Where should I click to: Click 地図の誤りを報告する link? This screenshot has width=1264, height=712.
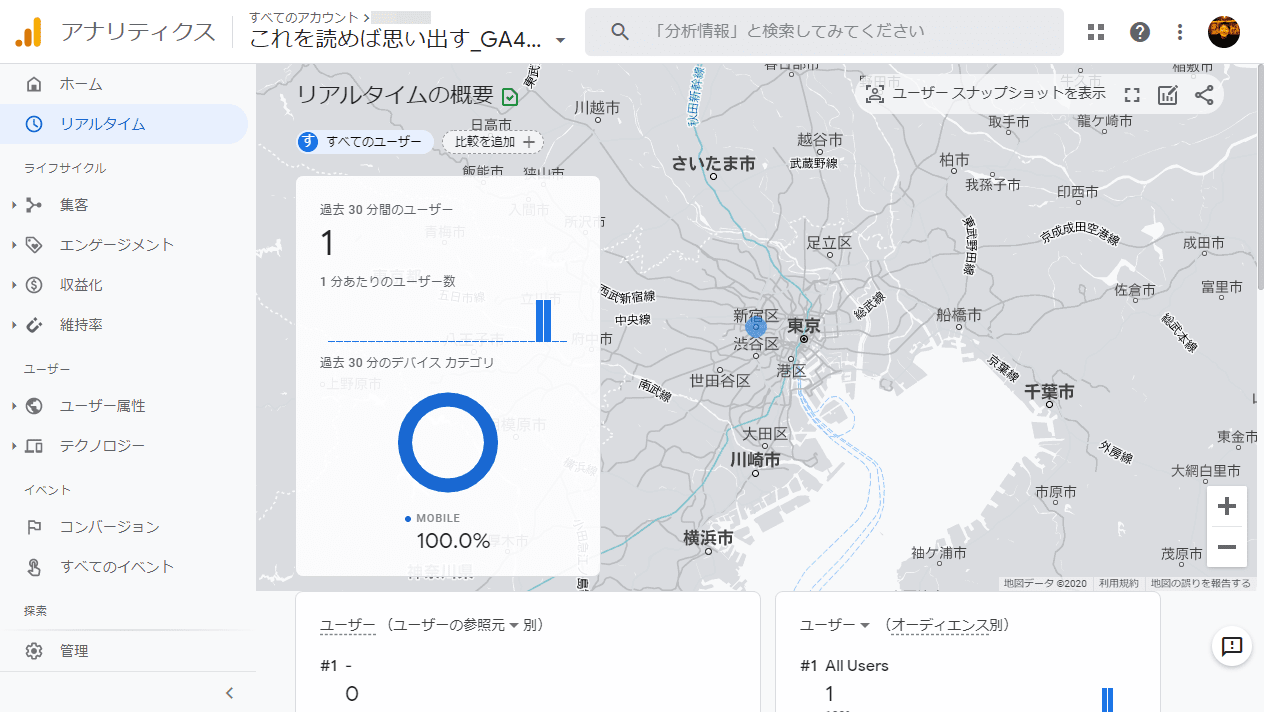coord(1200,583)
